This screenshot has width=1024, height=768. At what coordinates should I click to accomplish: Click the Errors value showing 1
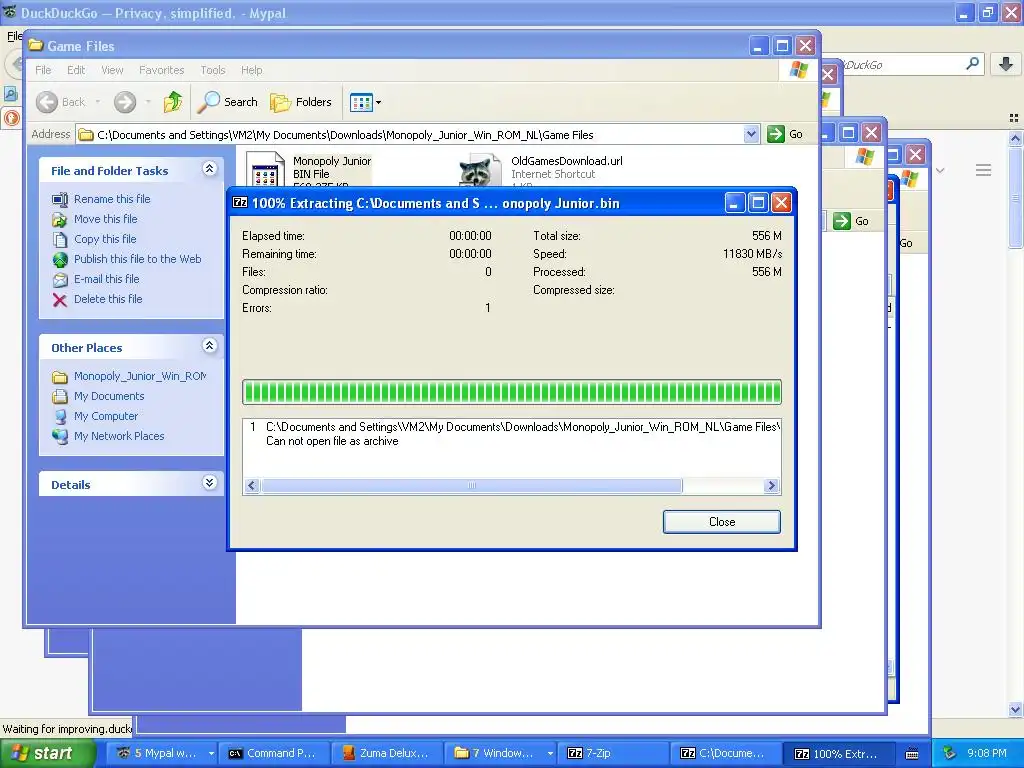[487, 308]
